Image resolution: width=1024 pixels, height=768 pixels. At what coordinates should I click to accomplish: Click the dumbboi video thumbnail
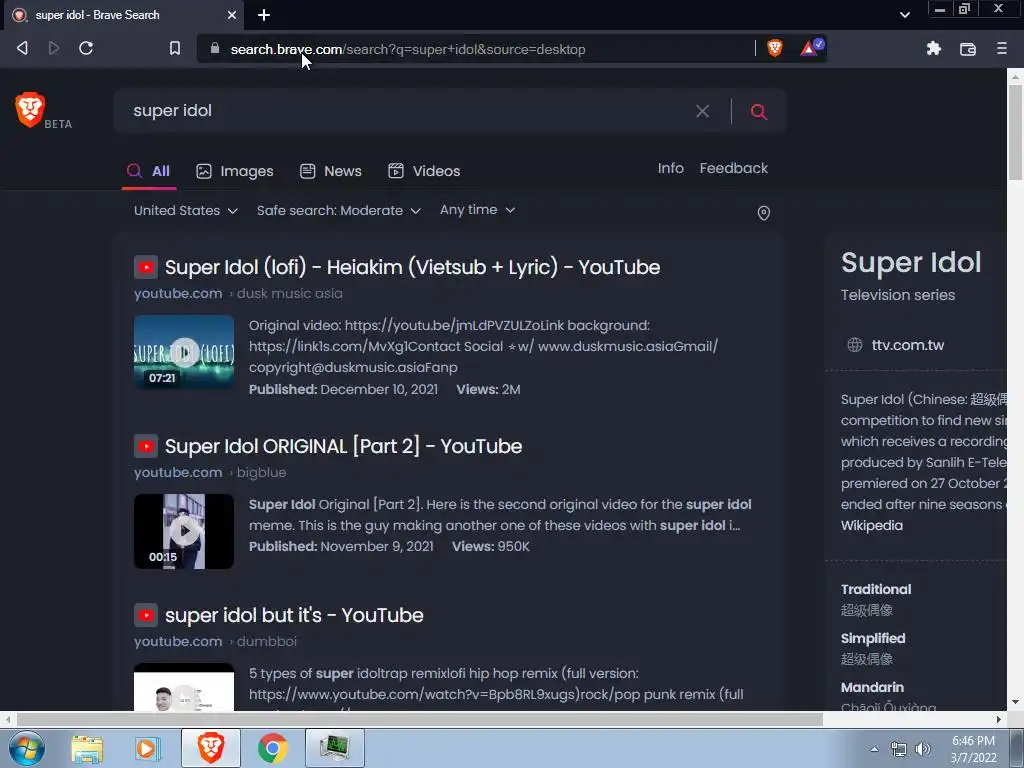pyautogui.click(x=184, y=687)
